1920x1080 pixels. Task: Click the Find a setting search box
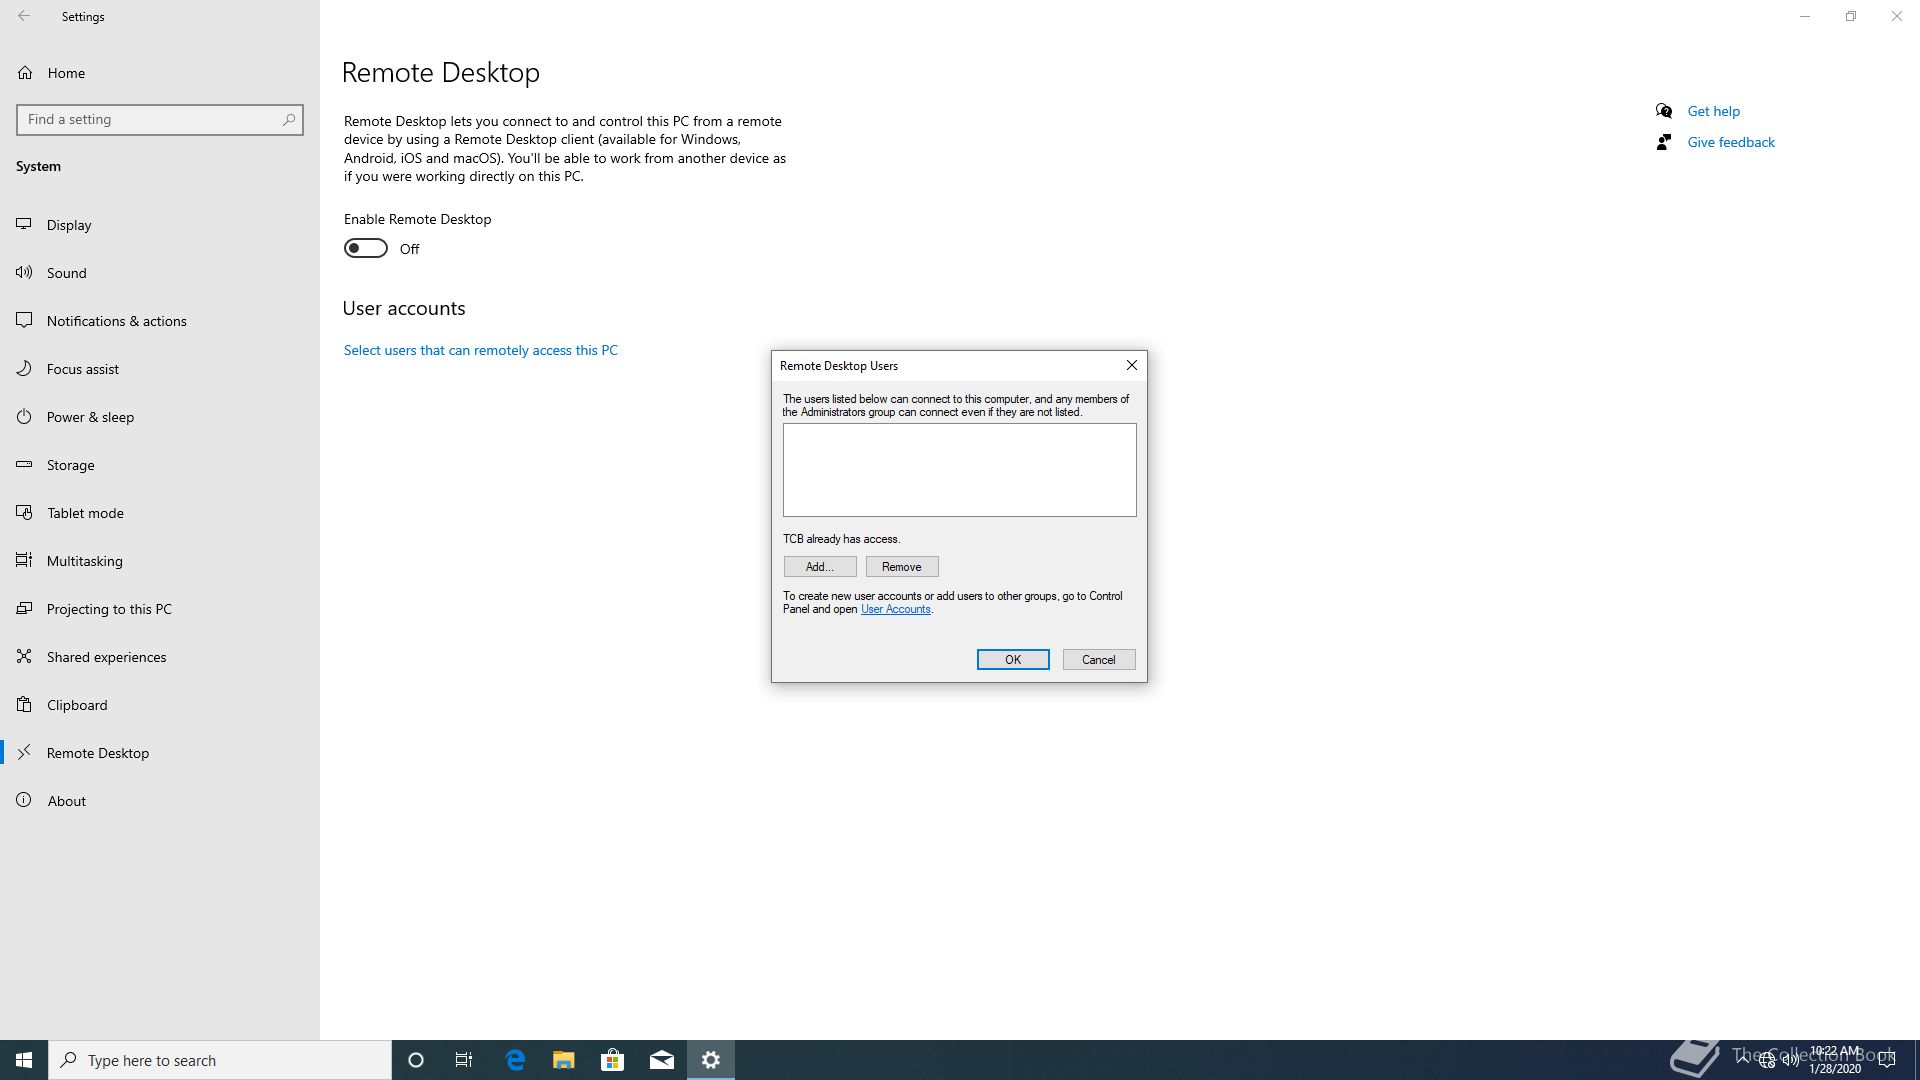pos(160,120)
